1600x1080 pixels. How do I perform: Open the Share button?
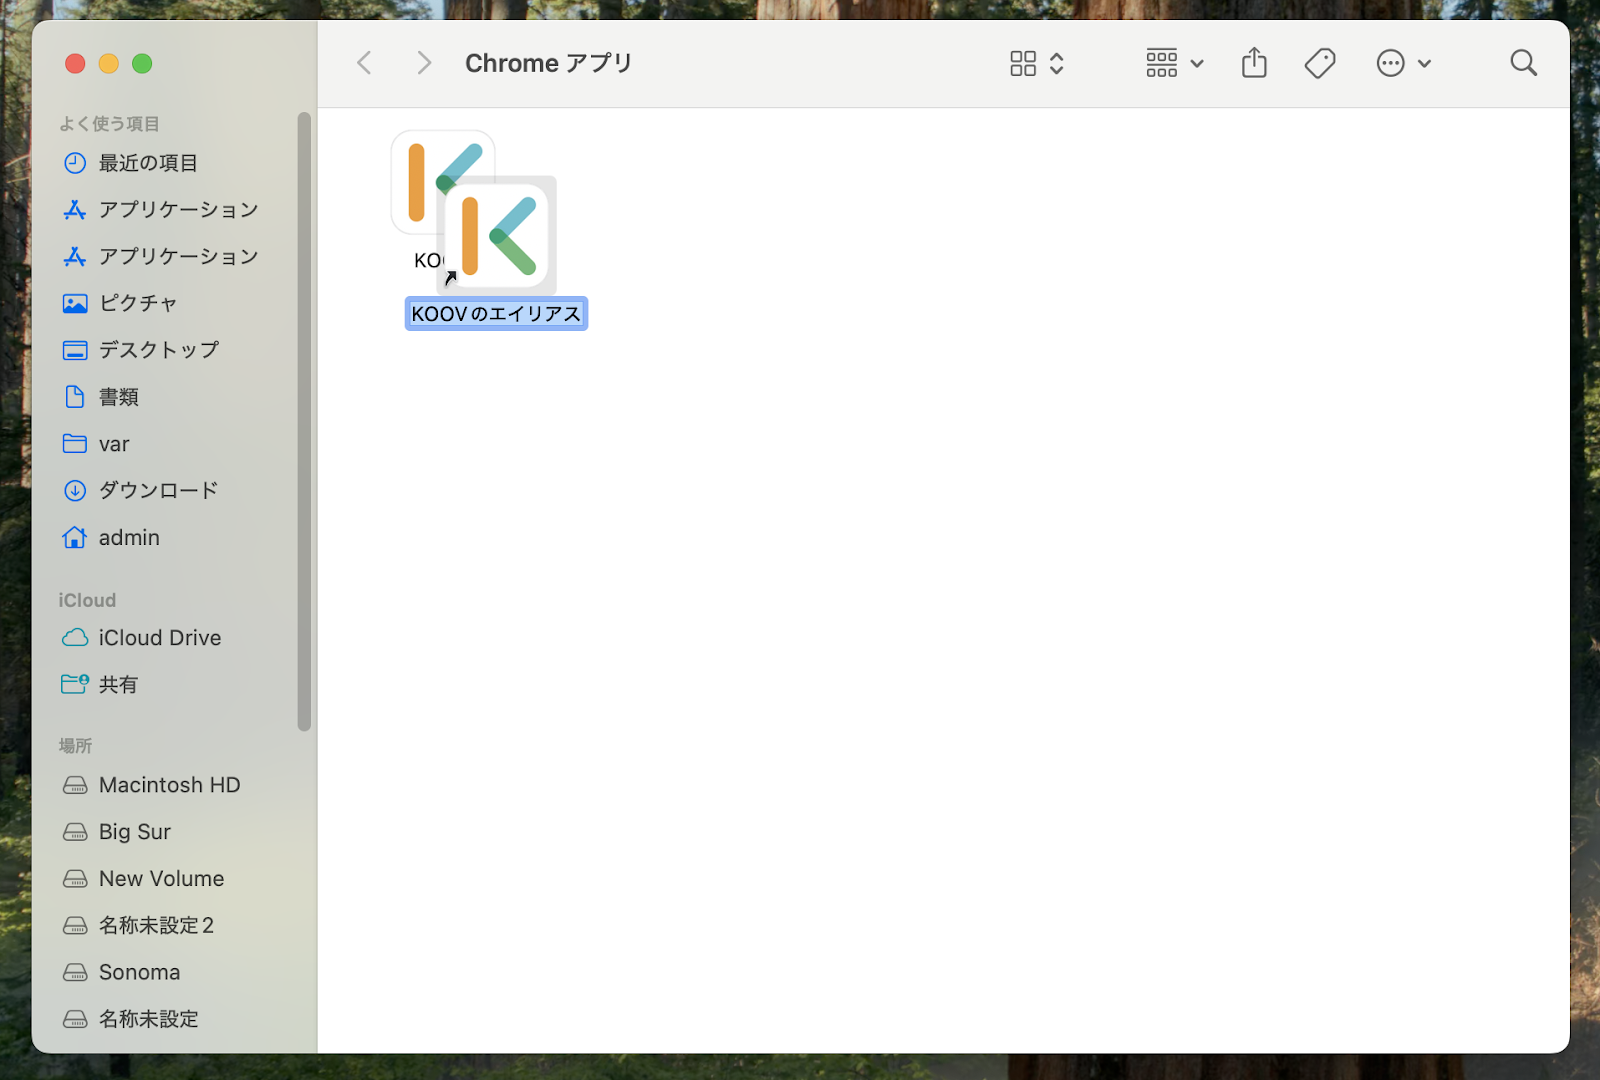(x=1254, y=63)
